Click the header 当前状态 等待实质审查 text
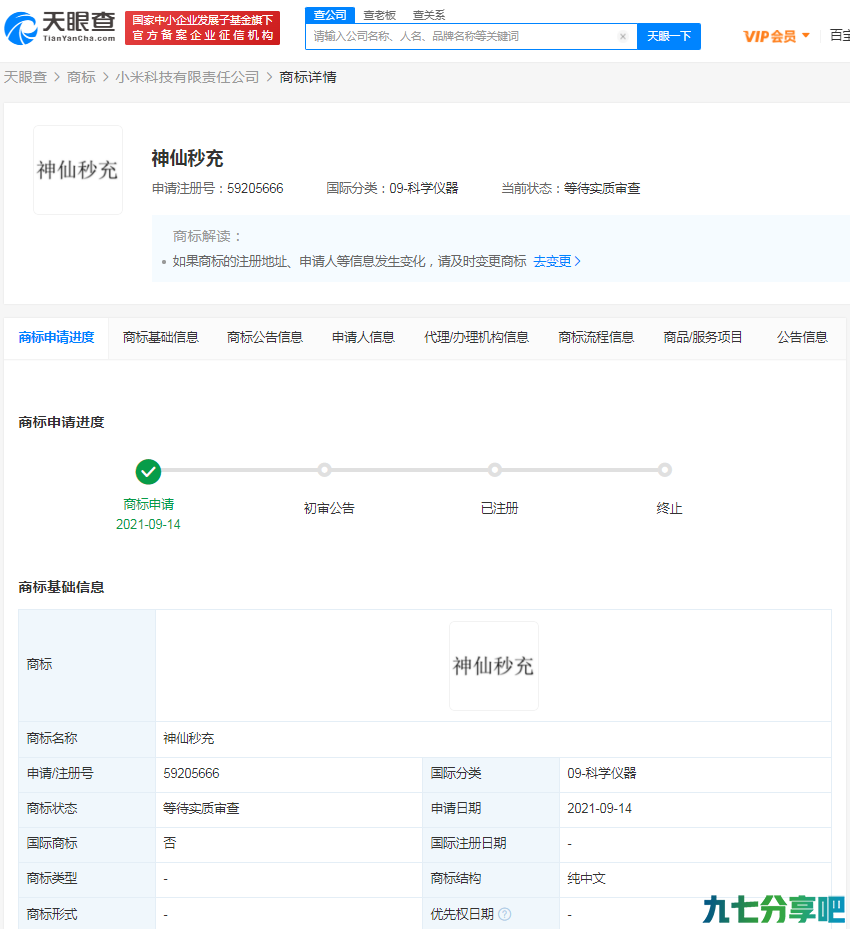This screenshot has width=850, height=929. click(x=571, y=188)
